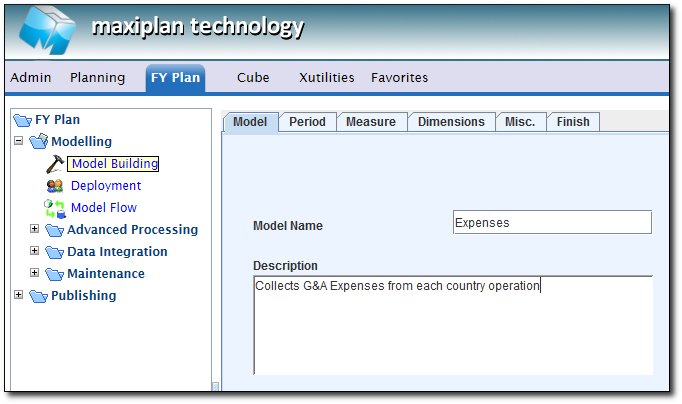Open the Xutilities menu

pyautogui.click(x=325, y=77)
